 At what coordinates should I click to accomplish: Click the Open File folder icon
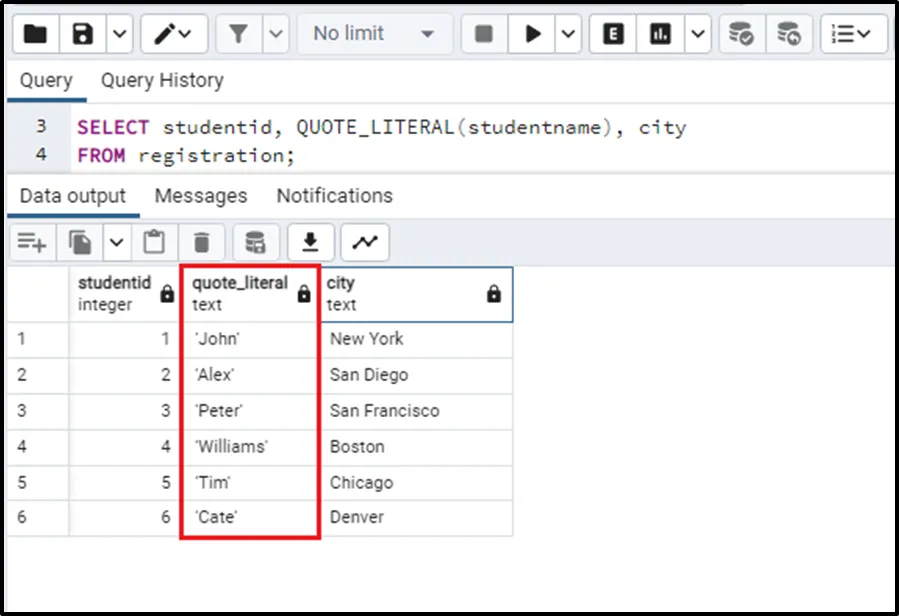click(x=36, y=34)
